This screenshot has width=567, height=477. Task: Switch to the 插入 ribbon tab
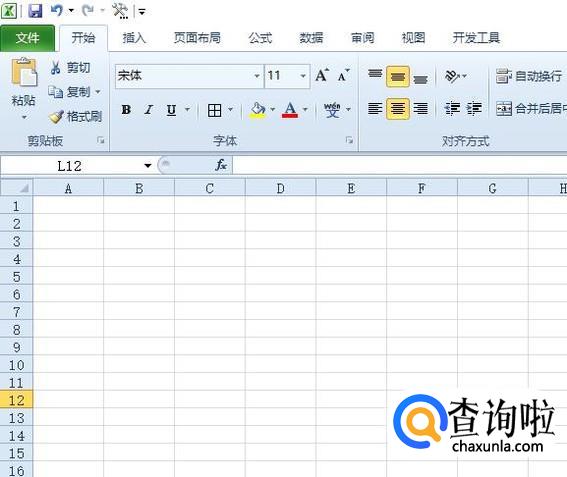[x=134, y=38]
